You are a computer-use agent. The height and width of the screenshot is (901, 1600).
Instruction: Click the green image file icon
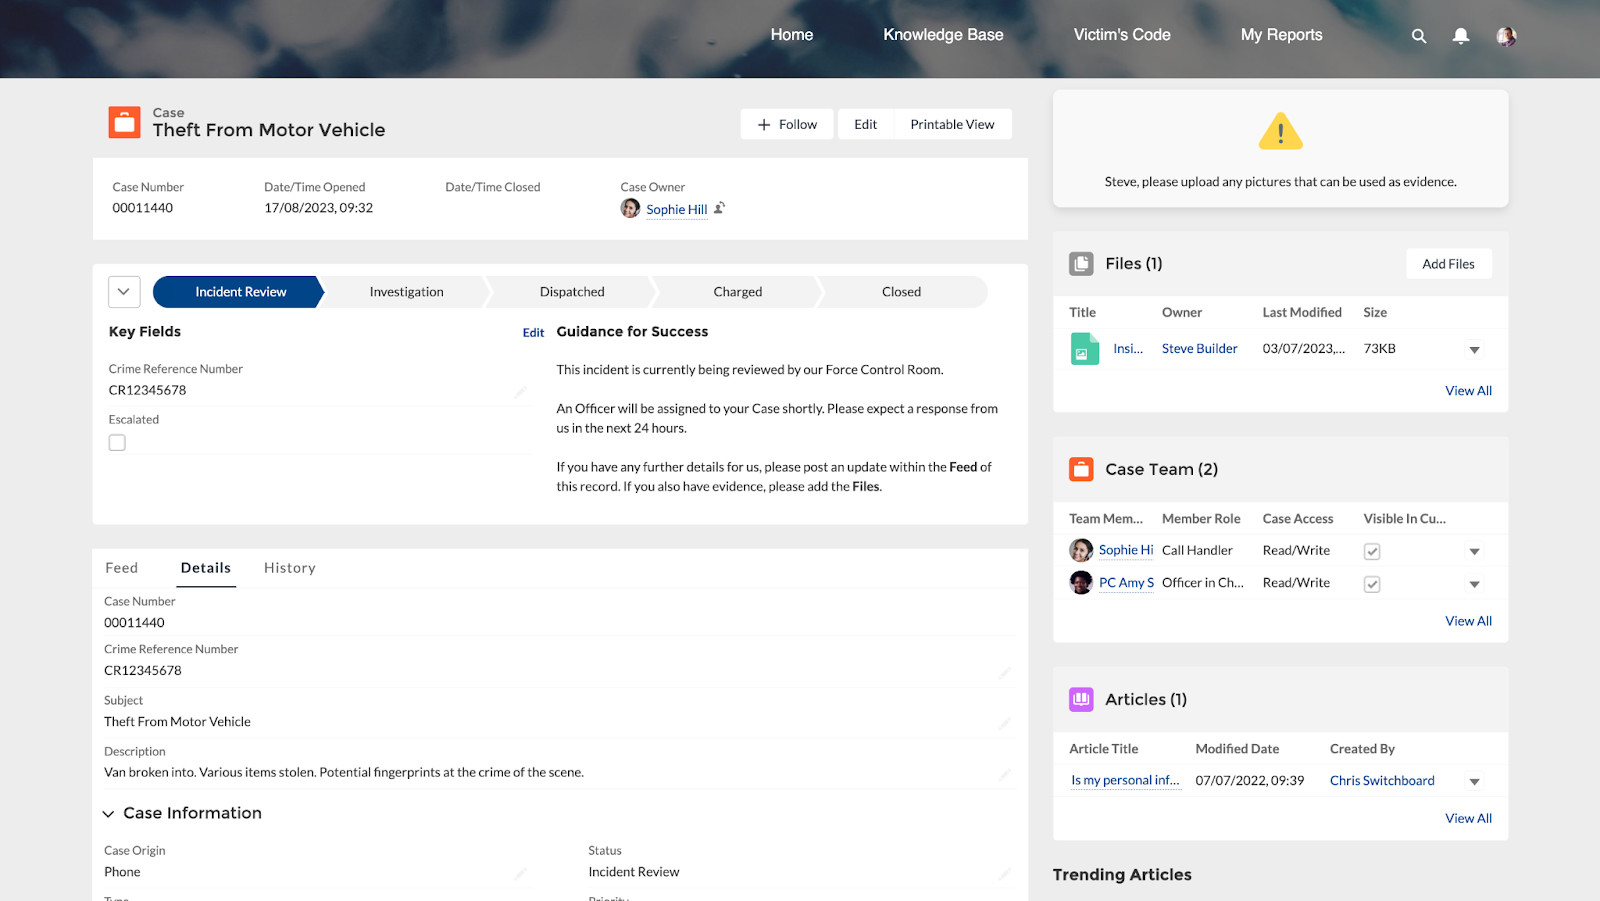click(1085, 349)
